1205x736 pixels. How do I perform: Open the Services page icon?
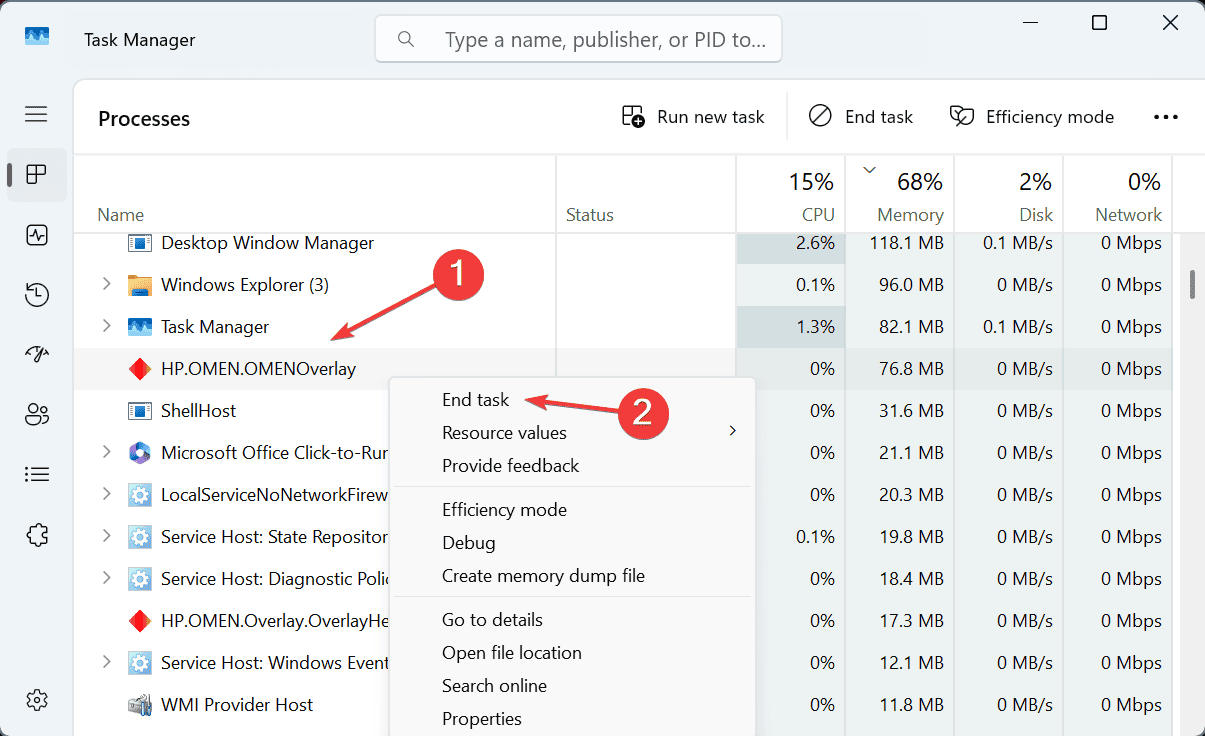37,534
